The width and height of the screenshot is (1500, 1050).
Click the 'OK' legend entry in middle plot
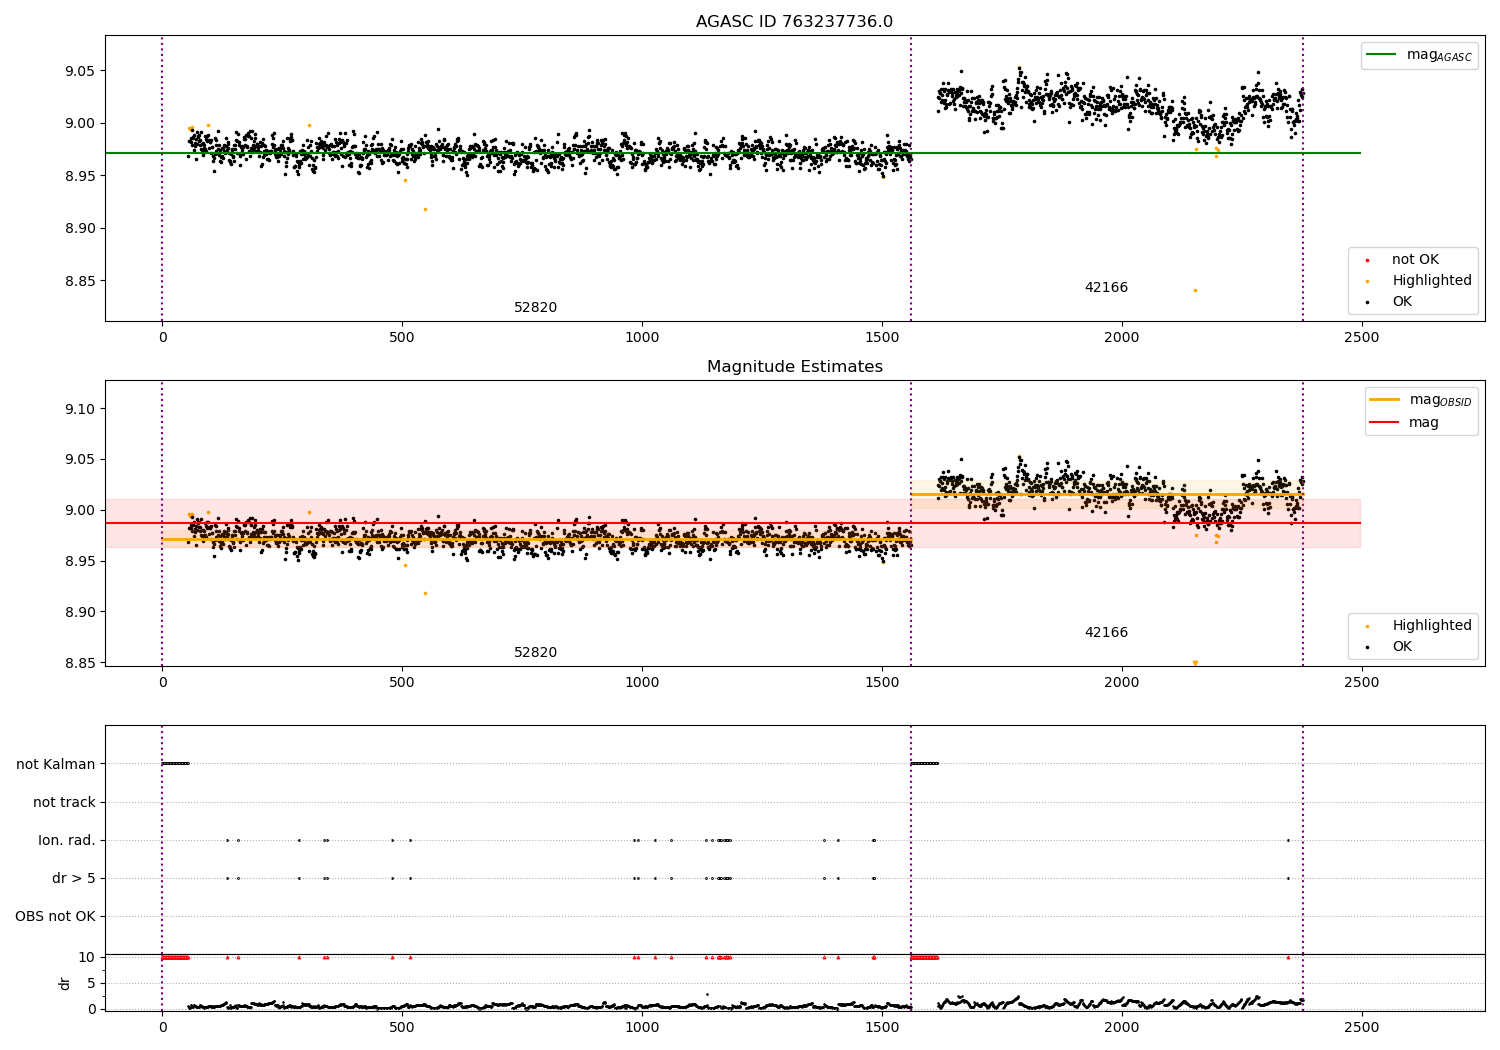1390,646
